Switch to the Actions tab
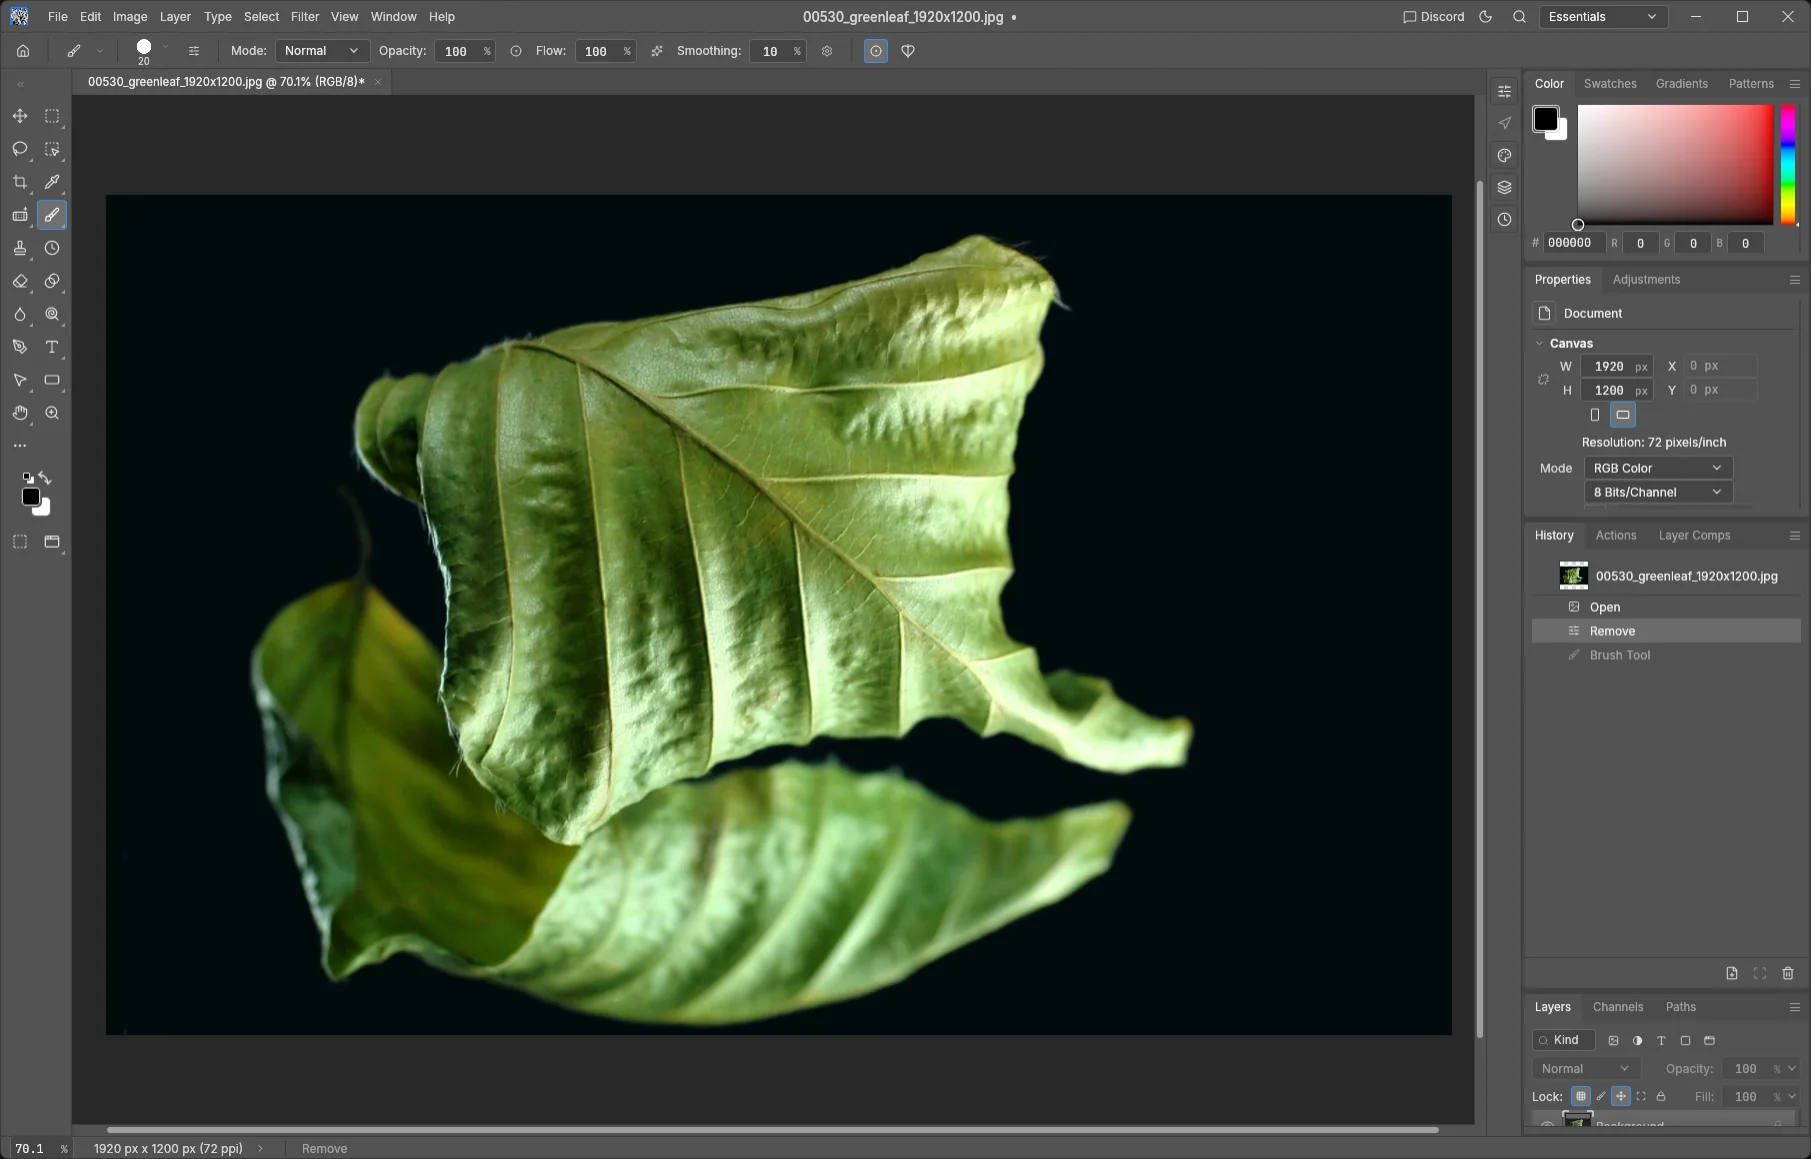This screenshot has width=1811, height=1159. click(1616, 536)
